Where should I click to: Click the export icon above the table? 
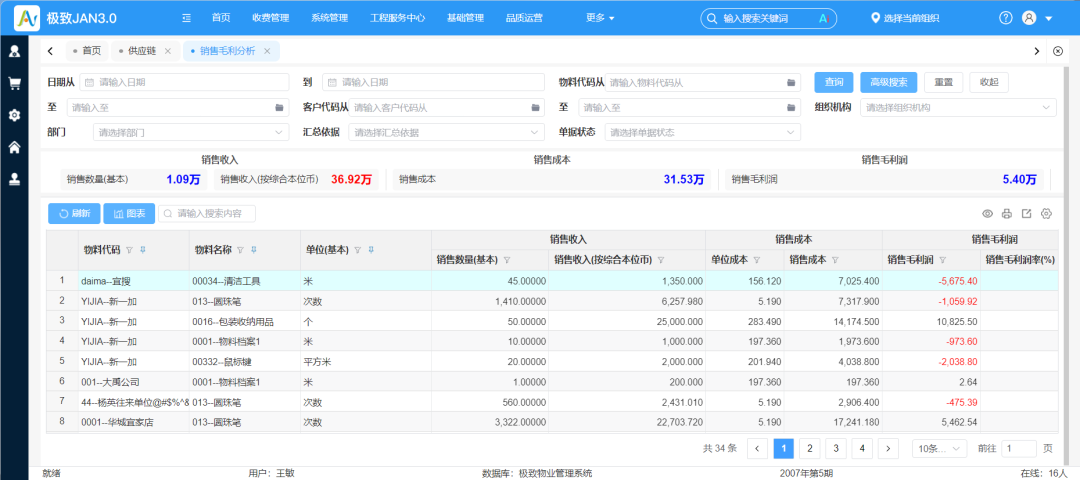(x=1026, y=213)
